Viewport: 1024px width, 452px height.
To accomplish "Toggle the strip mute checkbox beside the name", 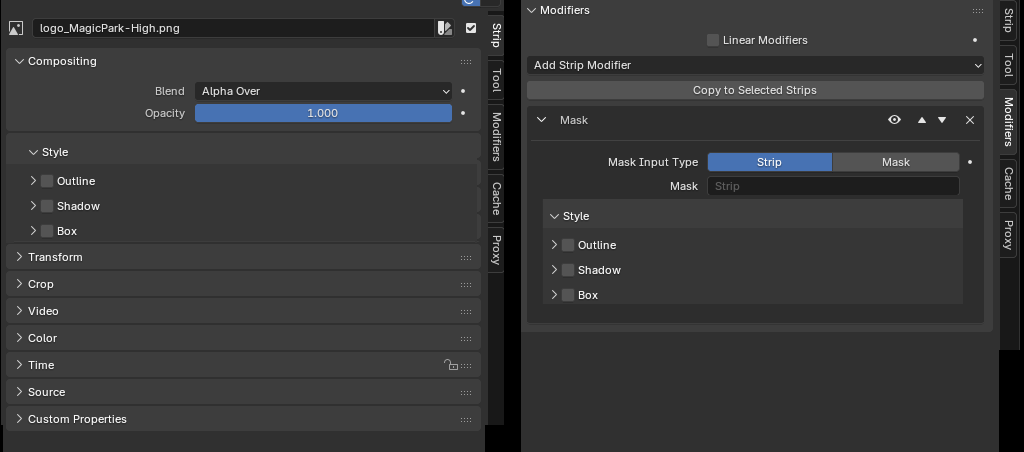I will [471, 28].
